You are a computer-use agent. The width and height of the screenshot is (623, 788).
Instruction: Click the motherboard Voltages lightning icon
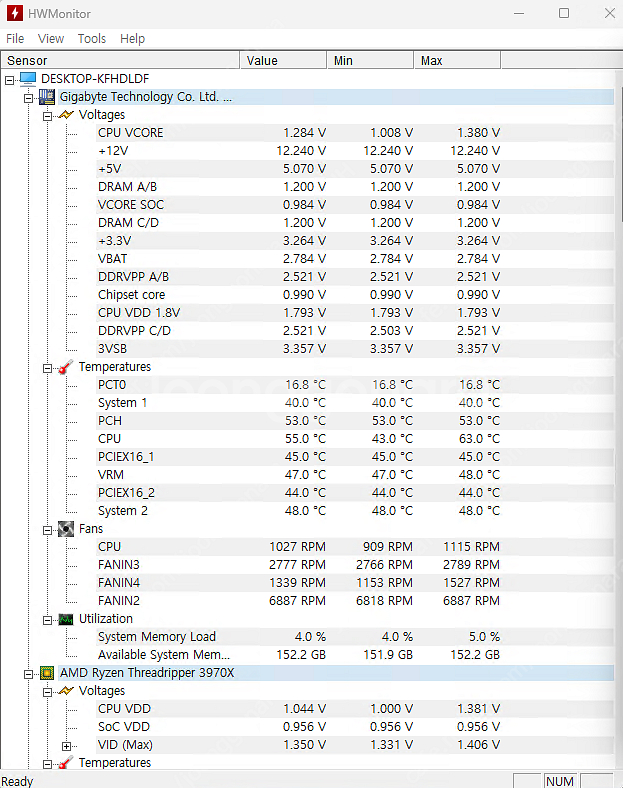(66, 115)
